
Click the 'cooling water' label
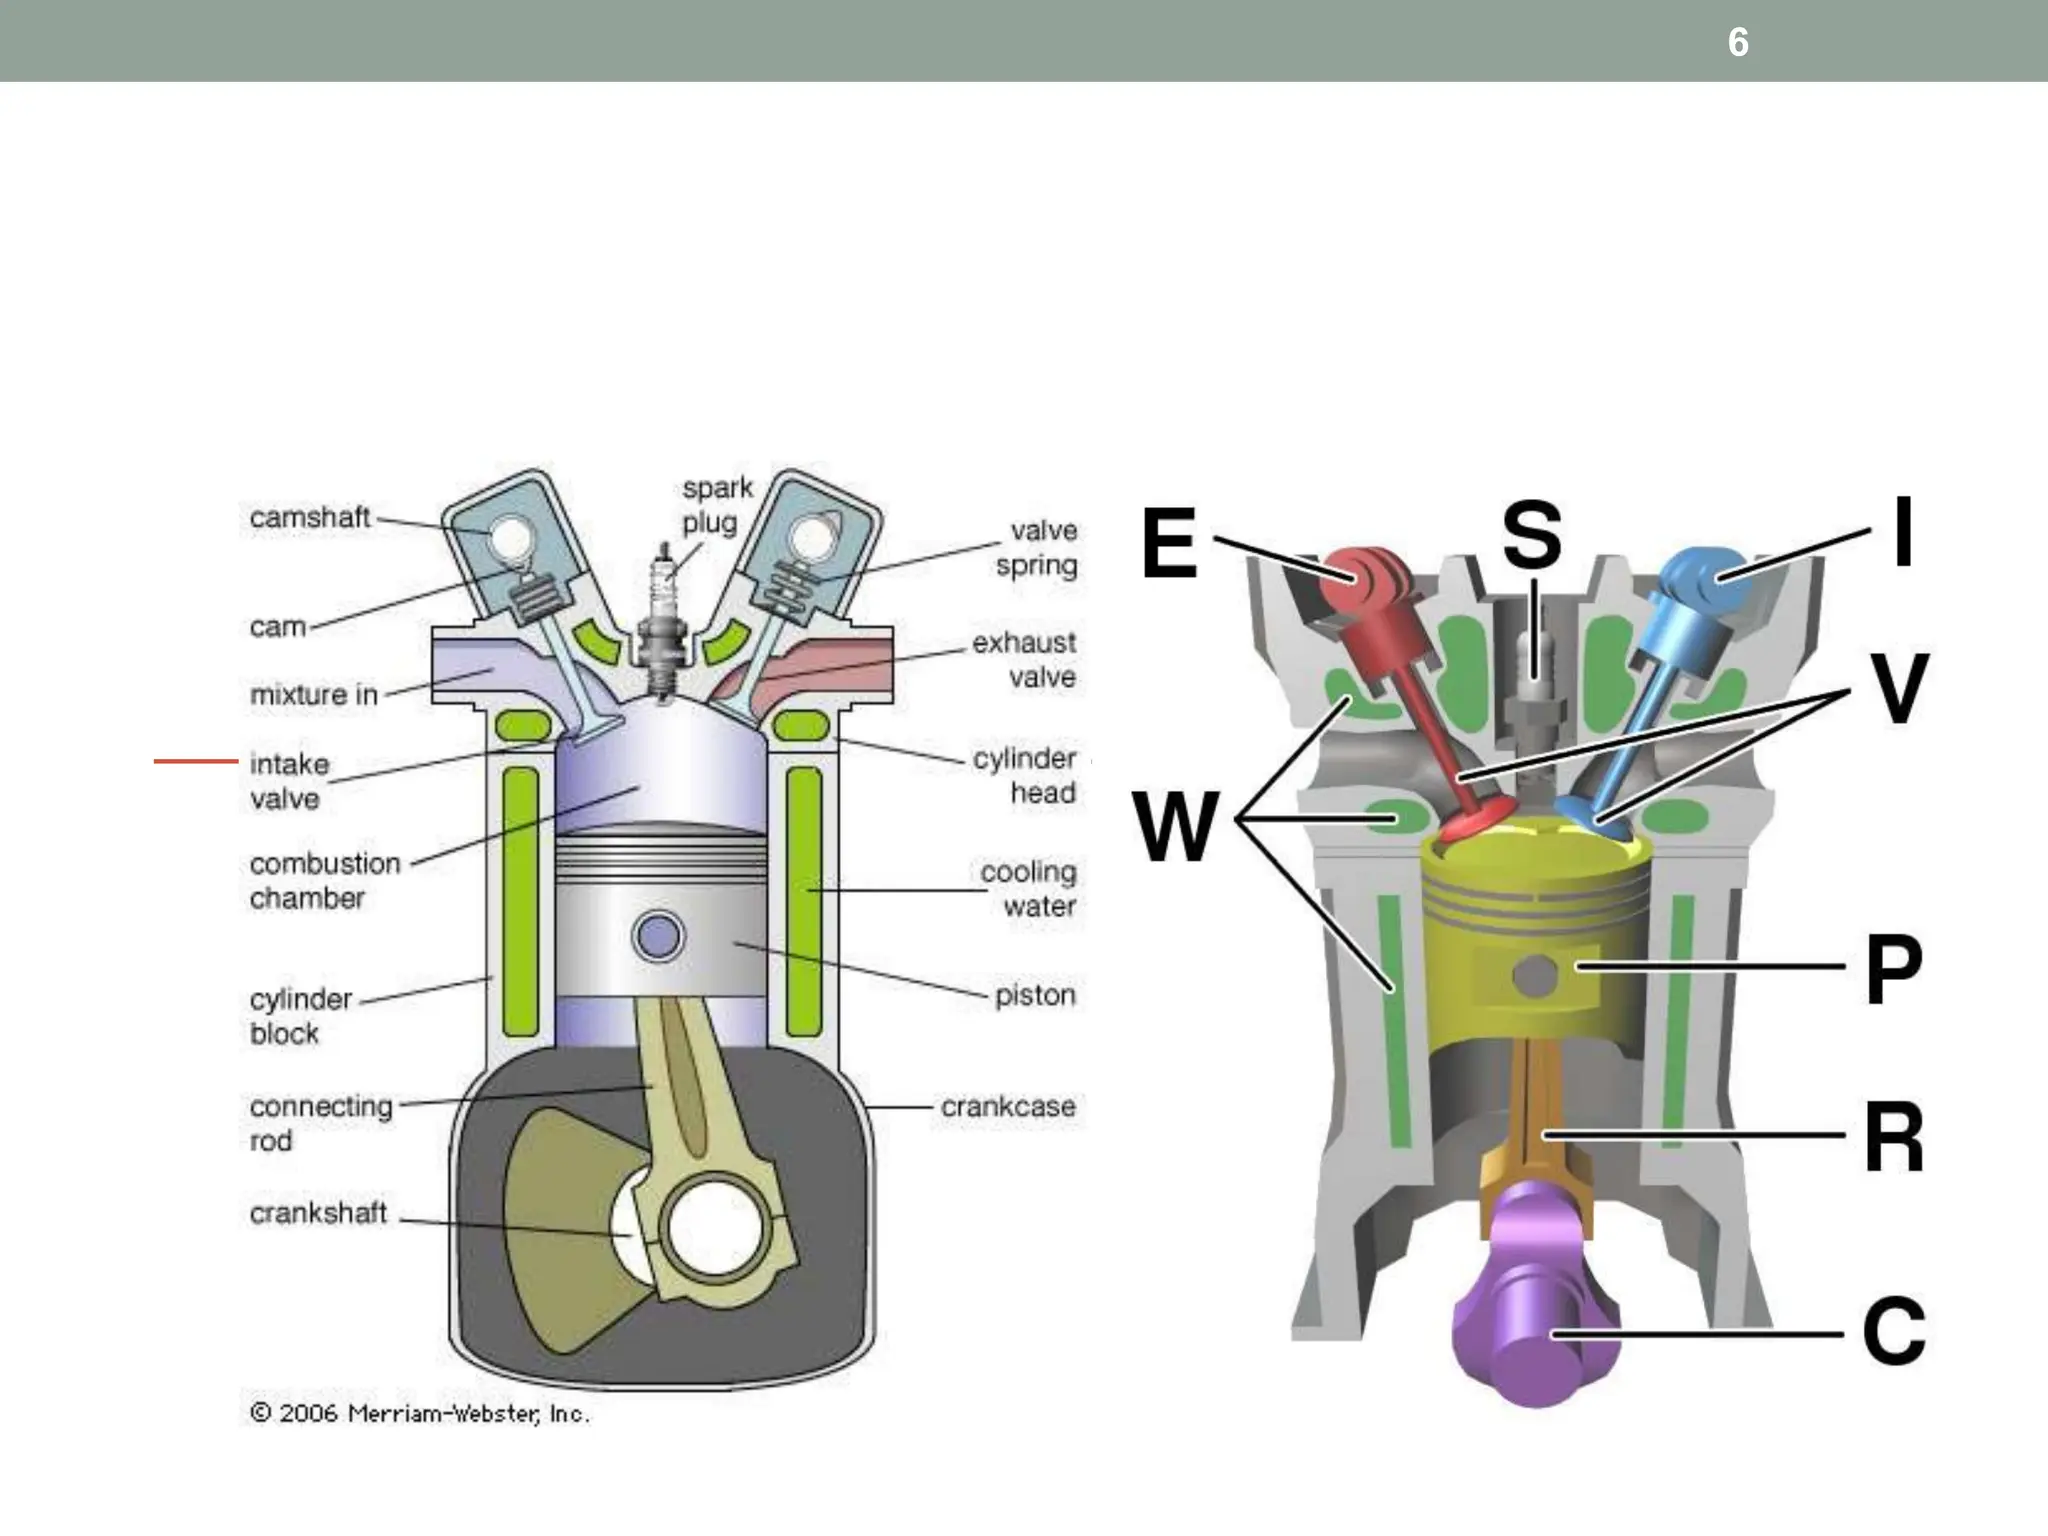[x=1030, y=888]
